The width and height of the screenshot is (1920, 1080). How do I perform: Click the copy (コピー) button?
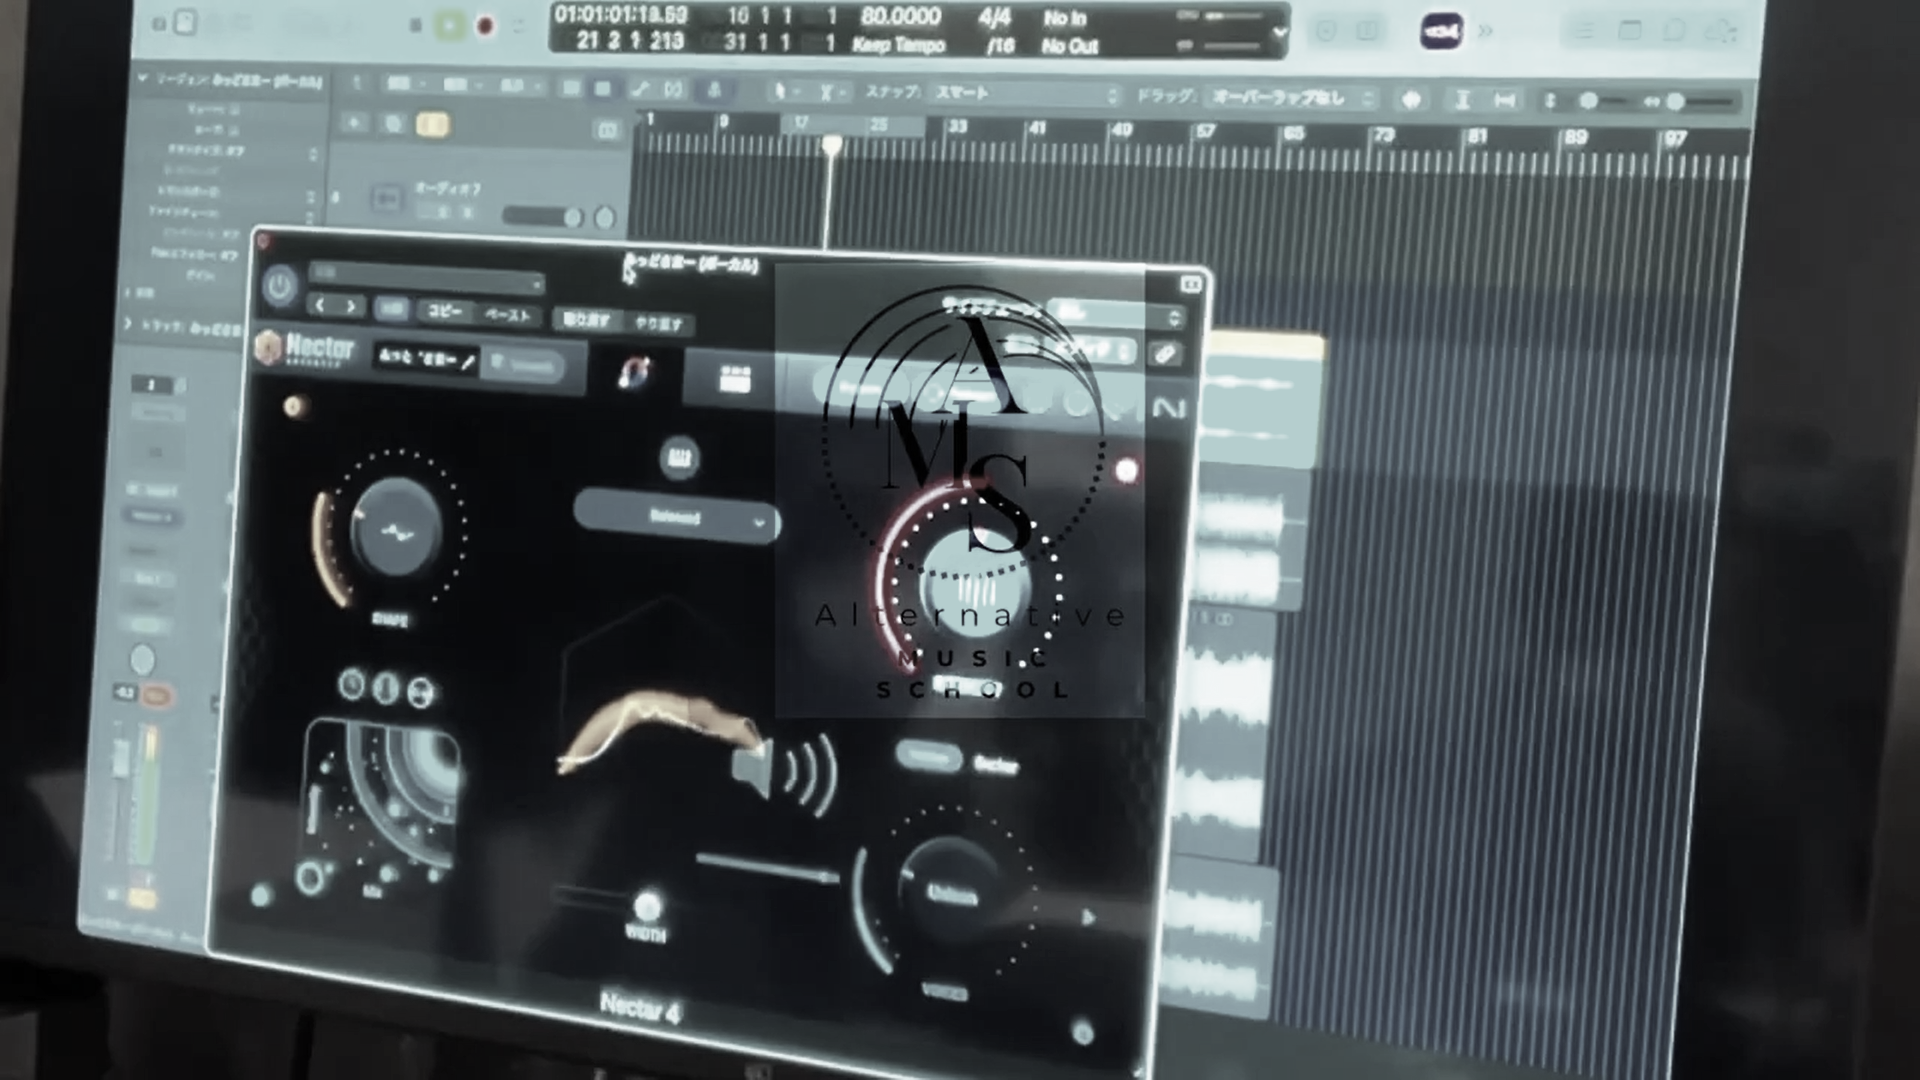click(444, 311)
